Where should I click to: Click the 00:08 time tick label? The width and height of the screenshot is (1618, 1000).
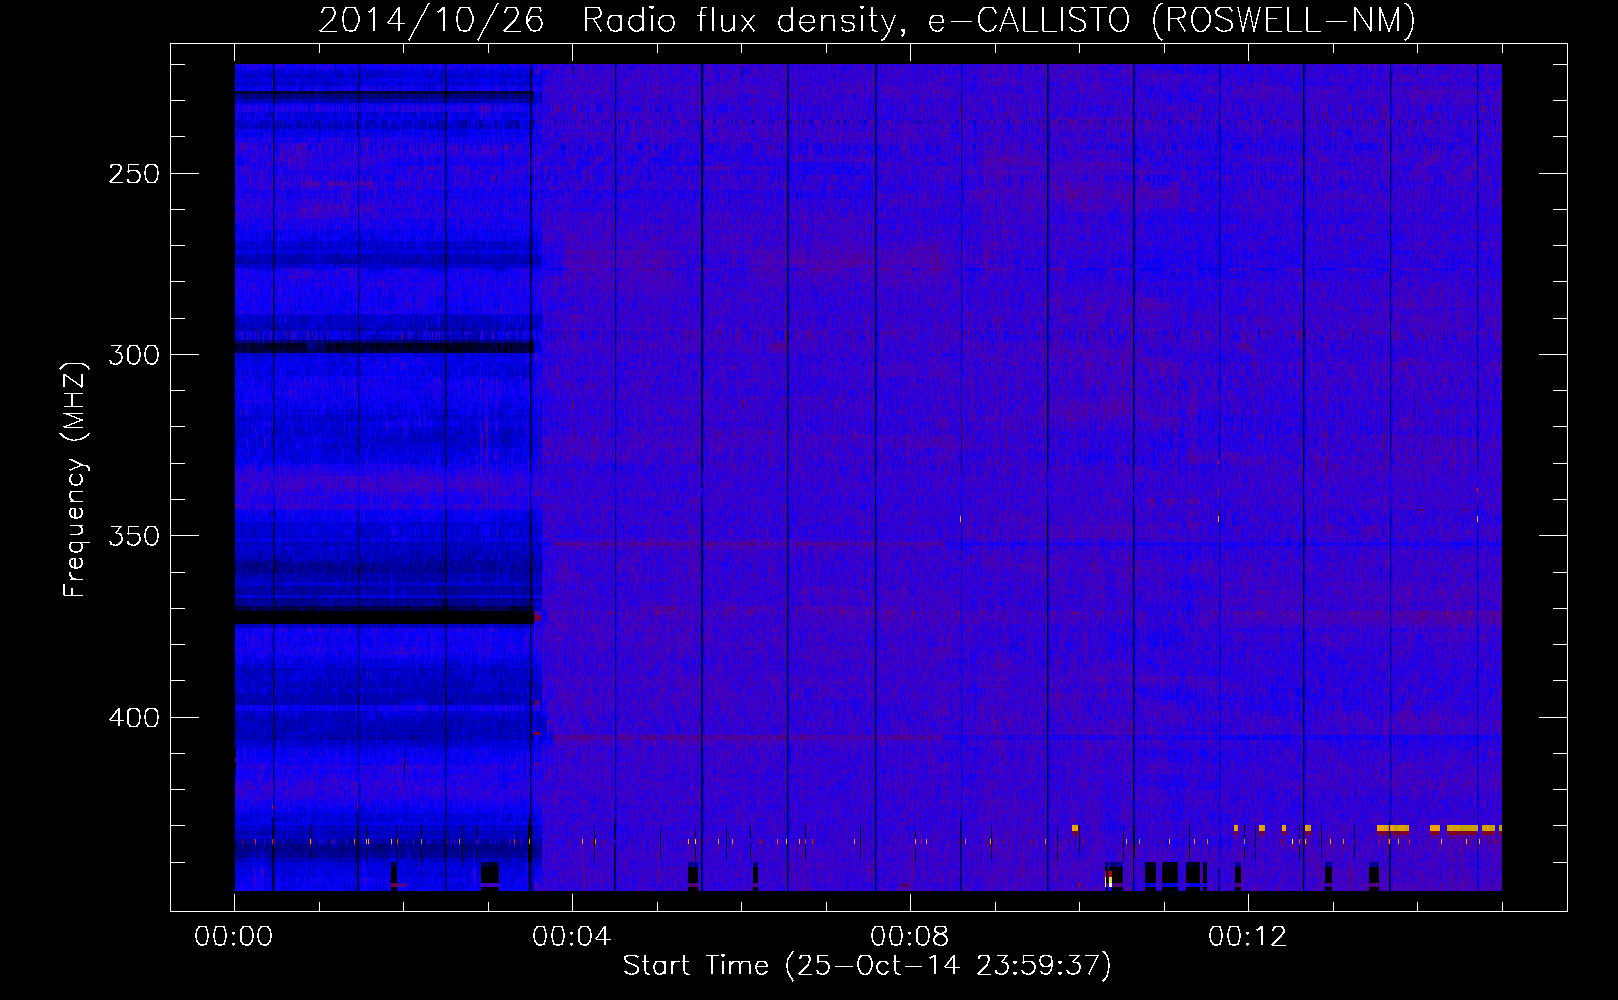[909, 937]
